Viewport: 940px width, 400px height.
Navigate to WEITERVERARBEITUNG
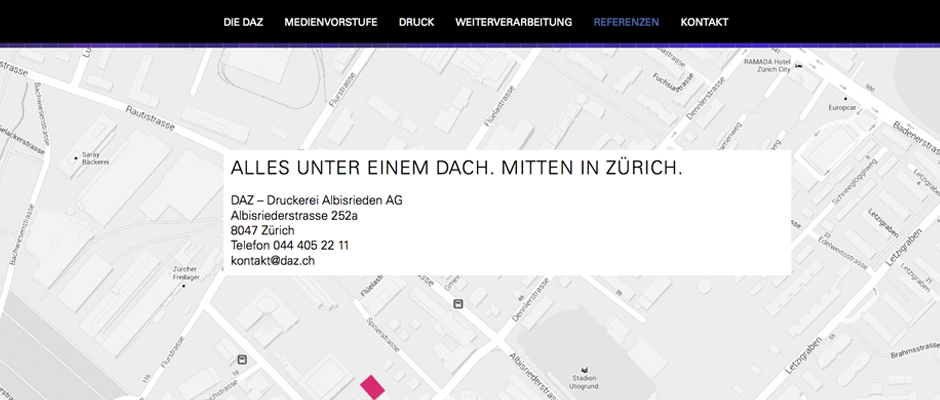pyautogui.click(x=513, y=22)
